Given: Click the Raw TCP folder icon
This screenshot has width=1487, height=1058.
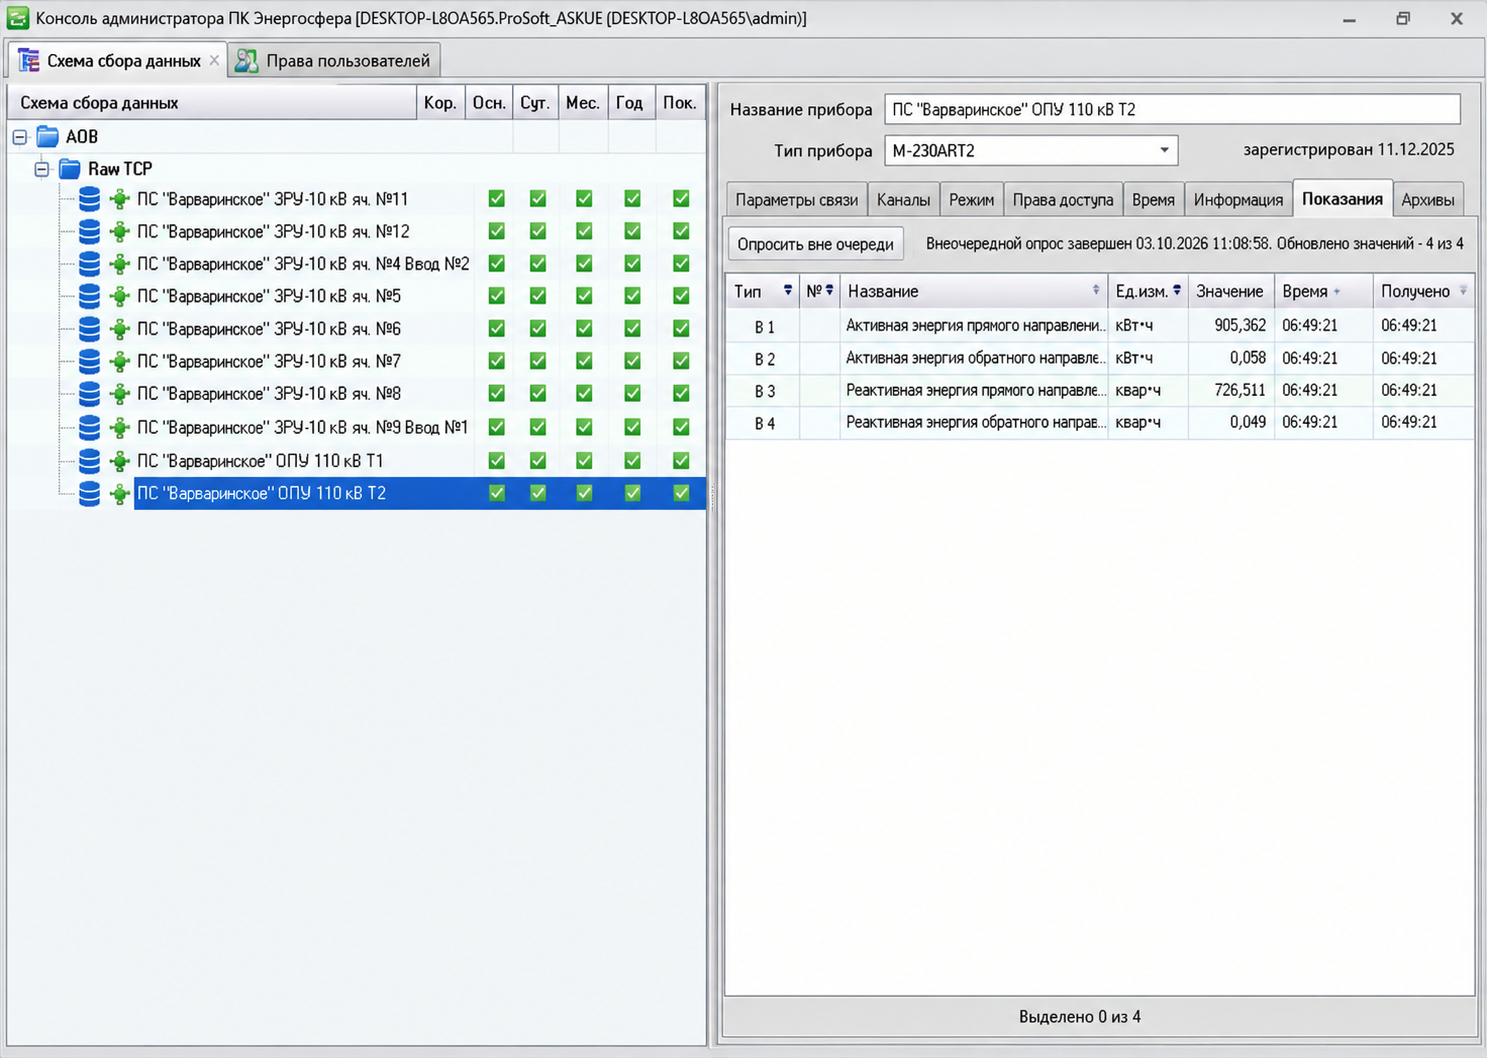Looking at the screenshot, I should click(x=69, y=168).
